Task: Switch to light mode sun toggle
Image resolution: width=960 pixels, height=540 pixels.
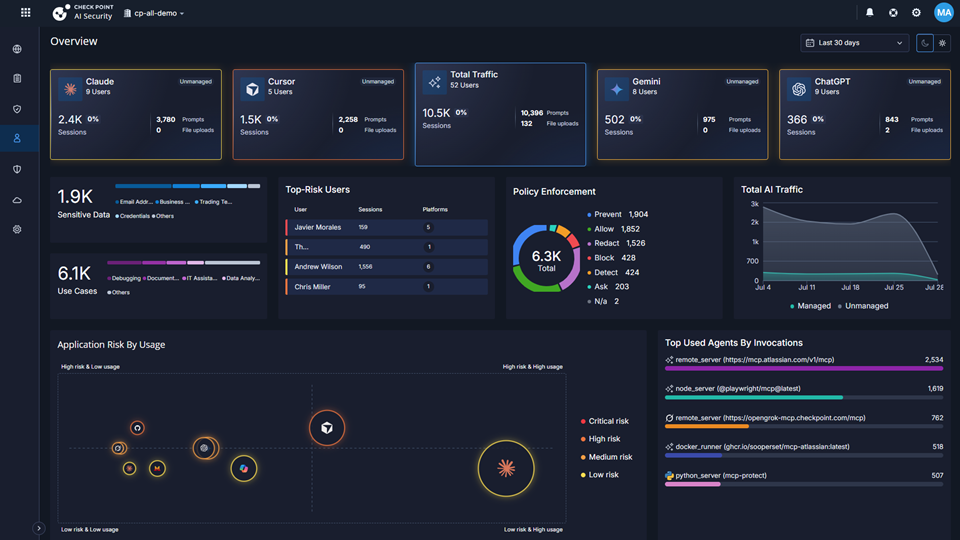Action: (x=942, y=43)
